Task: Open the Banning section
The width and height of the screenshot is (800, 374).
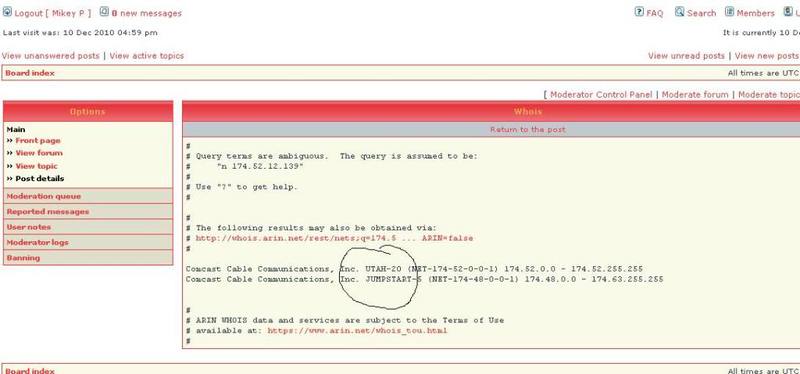Action: [88, 258]
